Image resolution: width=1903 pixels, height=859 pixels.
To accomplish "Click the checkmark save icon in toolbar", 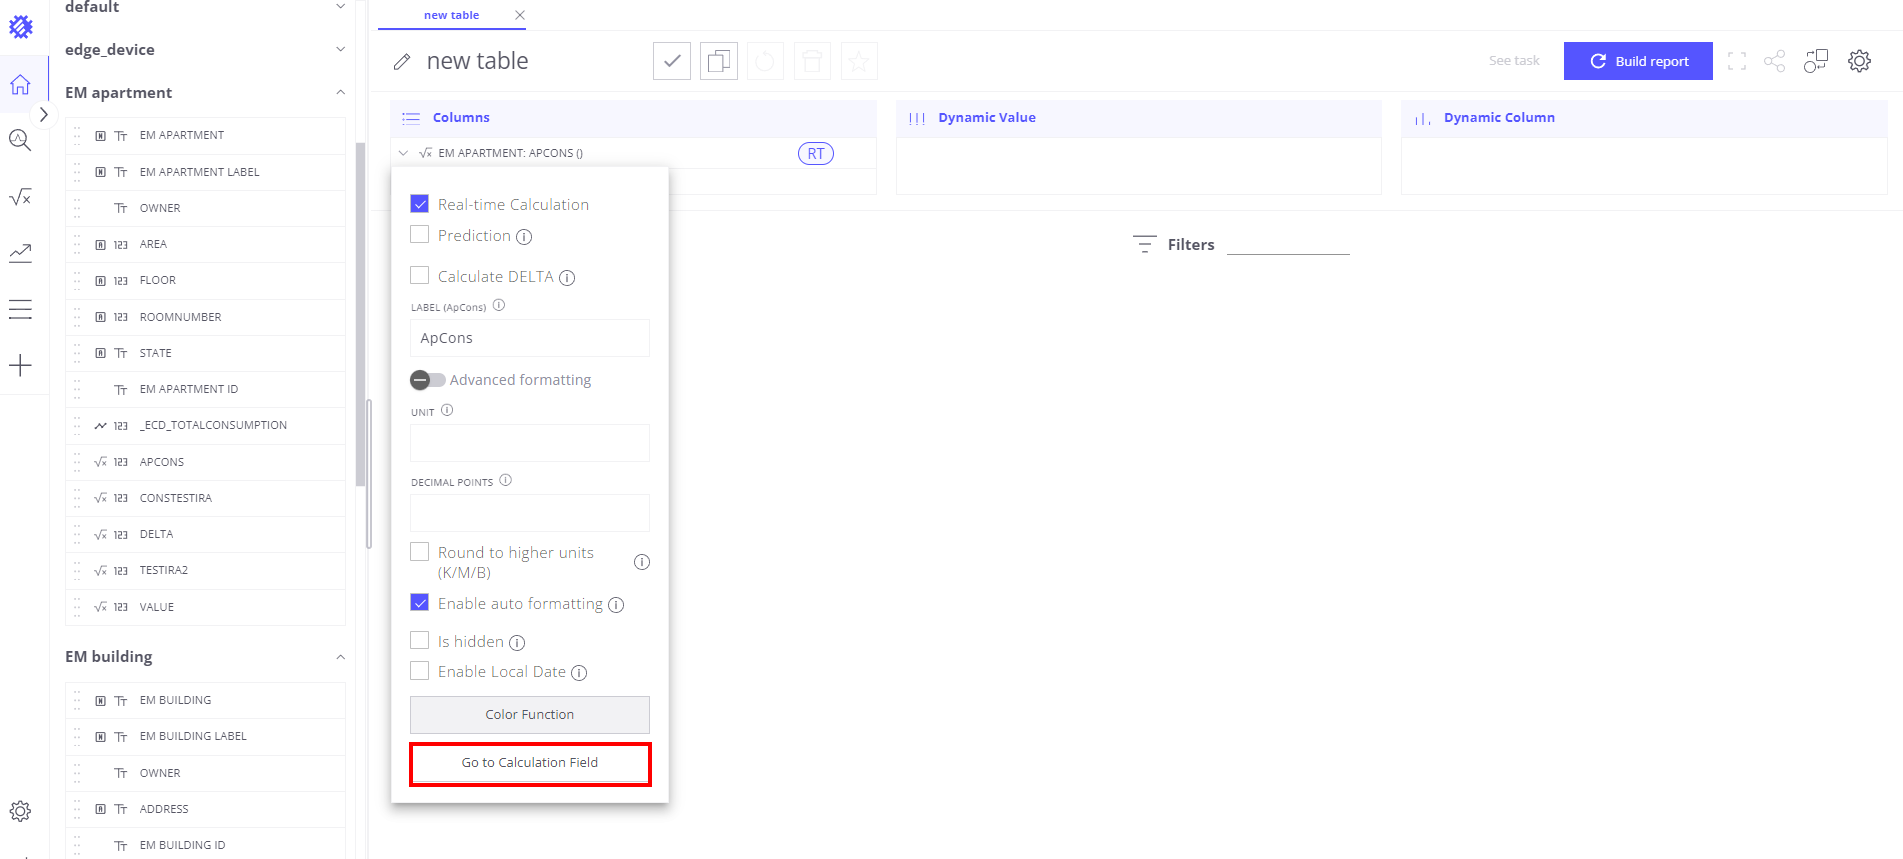I will coord(671,61).
